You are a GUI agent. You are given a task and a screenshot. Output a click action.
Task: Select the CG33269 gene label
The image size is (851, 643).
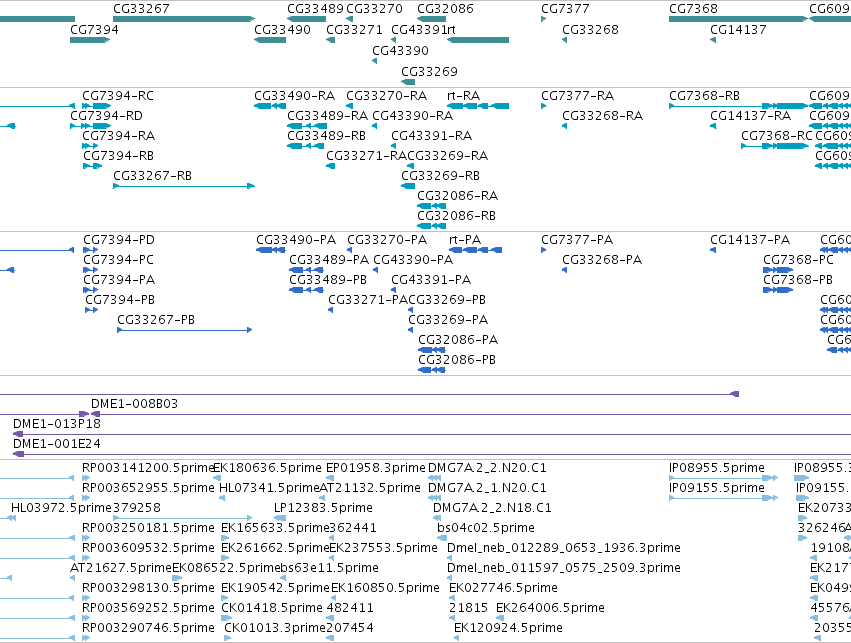(429, 72)
